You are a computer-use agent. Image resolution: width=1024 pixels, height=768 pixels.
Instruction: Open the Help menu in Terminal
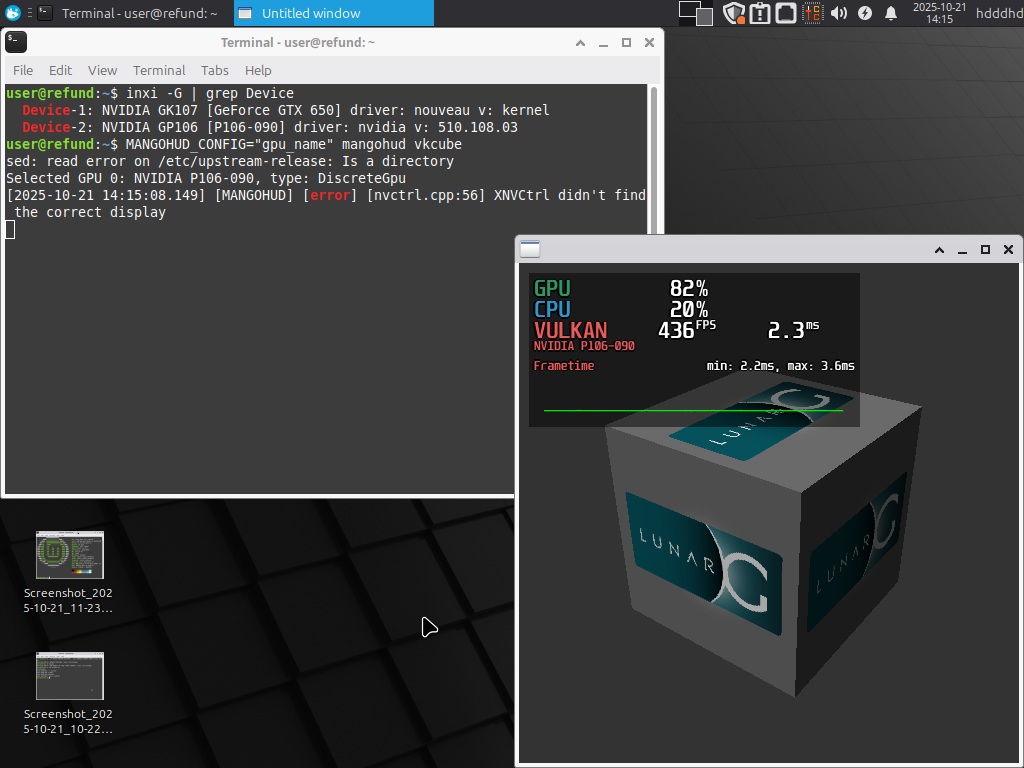pyautogui.click(x=258, y=71)
